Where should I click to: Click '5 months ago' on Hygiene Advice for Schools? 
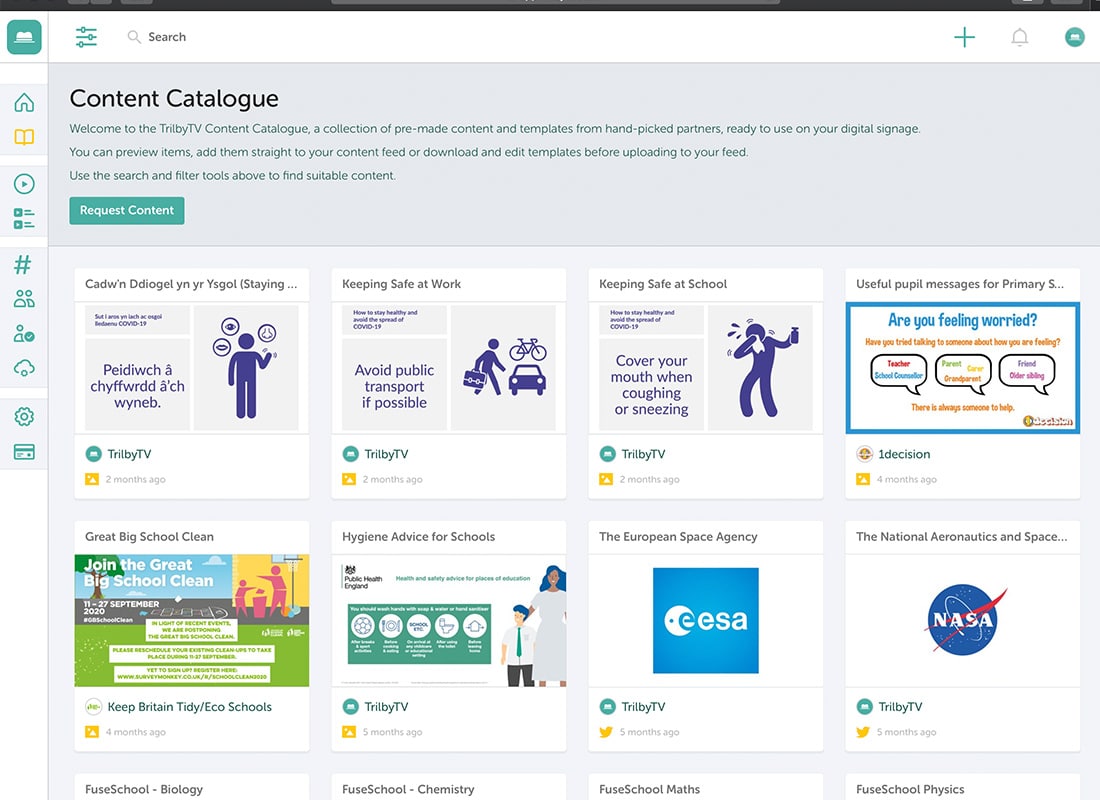[x=393, y=732]
